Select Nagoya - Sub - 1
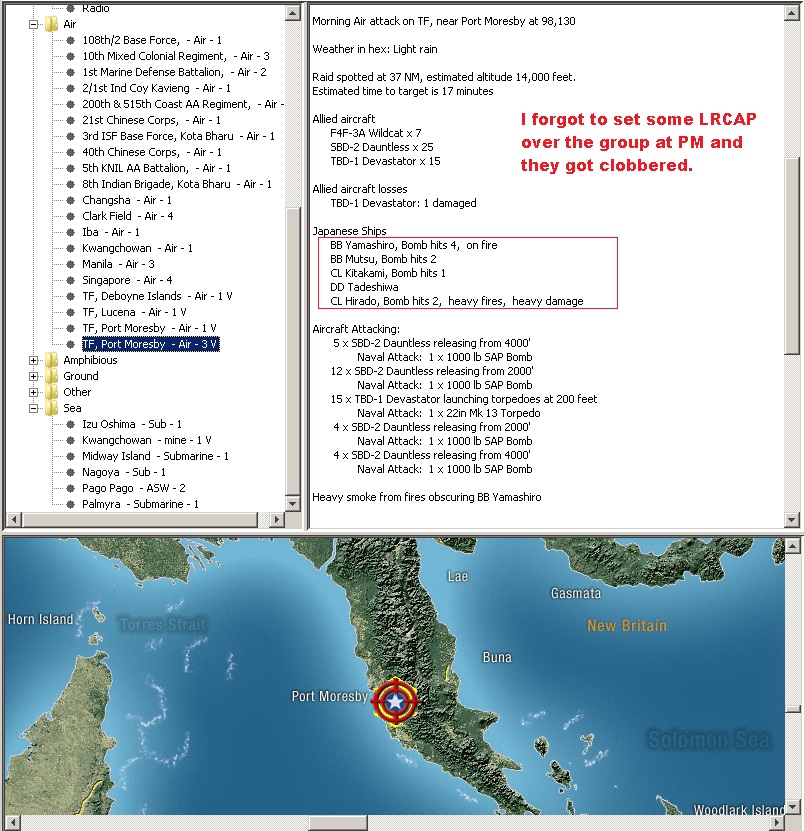Screen dimensions: 805x831 (x=124, y=472)
